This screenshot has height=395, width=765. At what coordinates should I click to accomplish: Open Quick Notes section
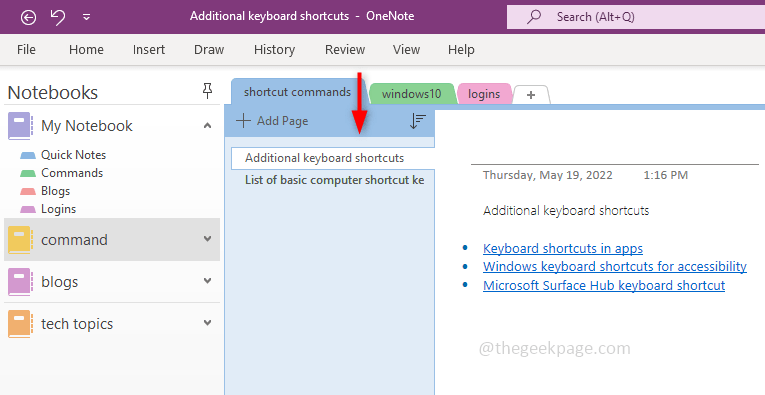(x=73, y=155)
